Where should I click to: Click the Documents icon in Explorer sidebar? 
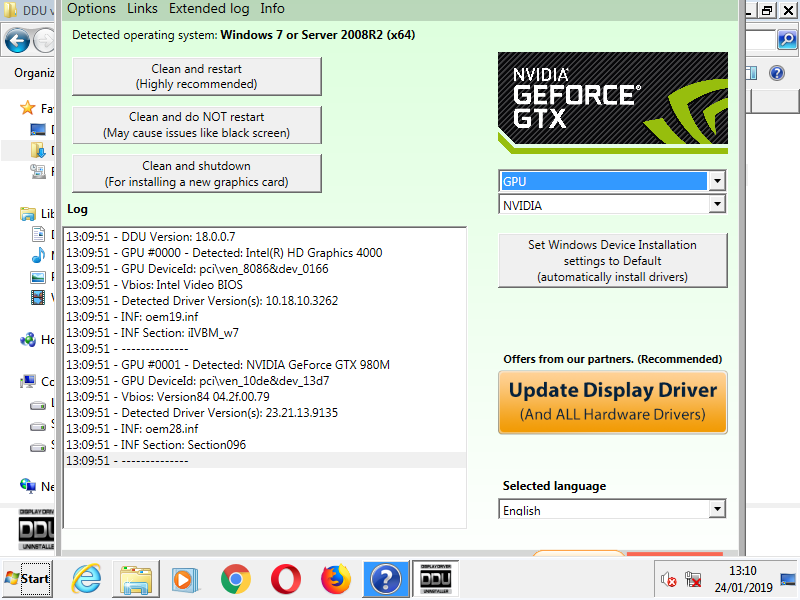click(x=38, y=234)
